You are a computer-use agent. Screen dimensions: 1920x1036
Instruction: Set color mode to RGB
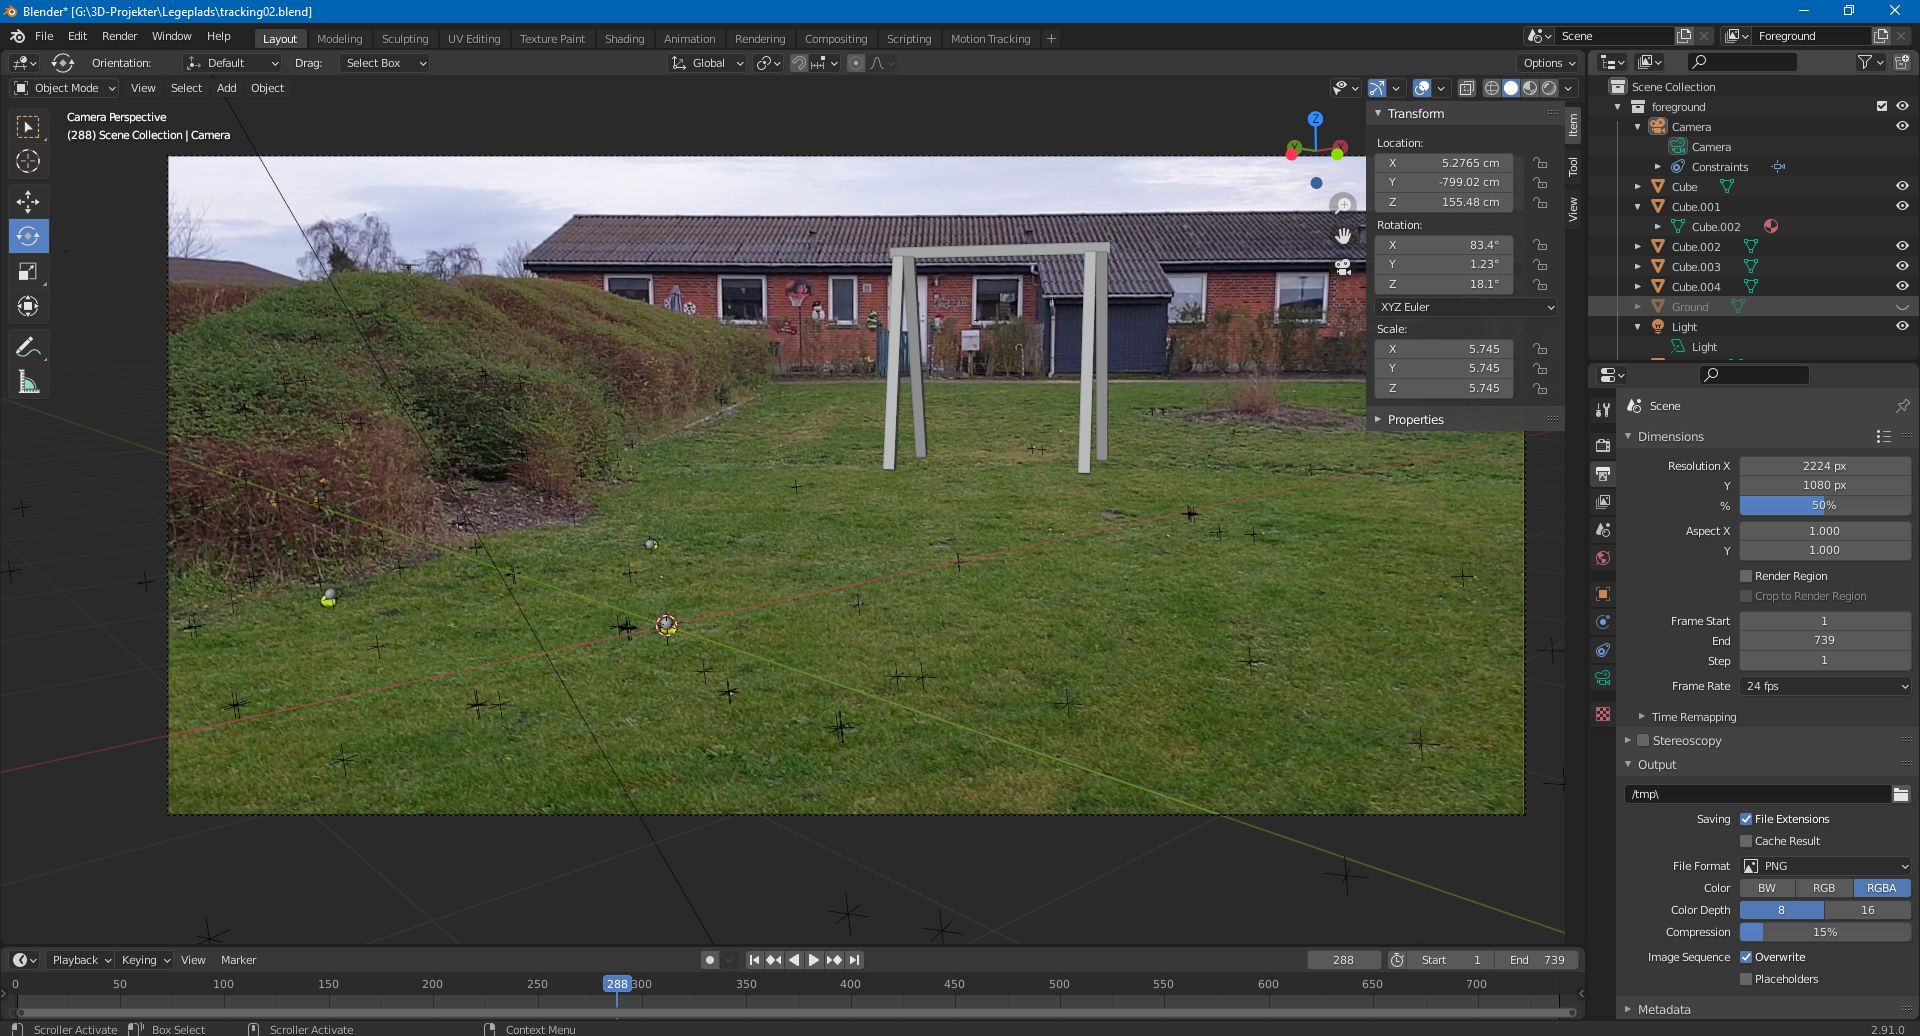[x=1824, y=888]
